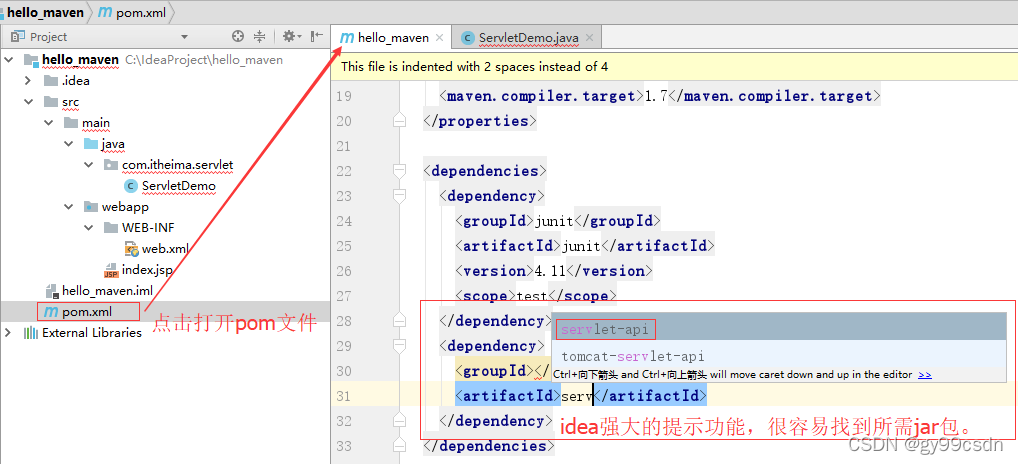Collapse the com.itheima.servlet package
Image resolution: width=1018 pixels, height=464 pixels.
[x=89, y=165]
